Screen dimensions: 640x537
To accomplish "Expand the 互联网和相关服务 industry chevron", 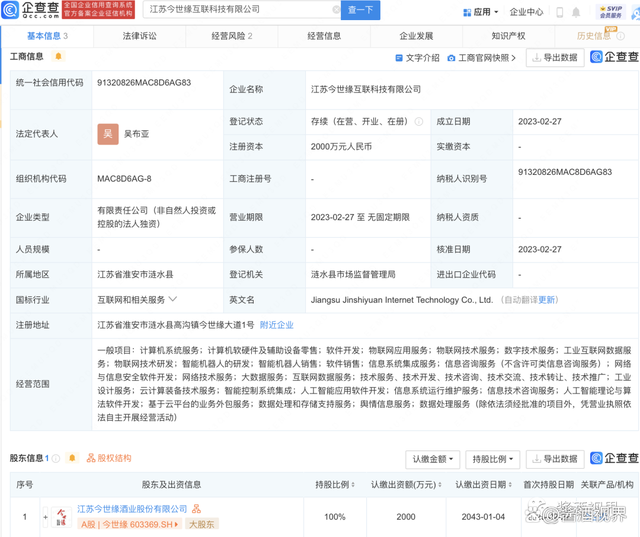I will [x=173, y=299].
